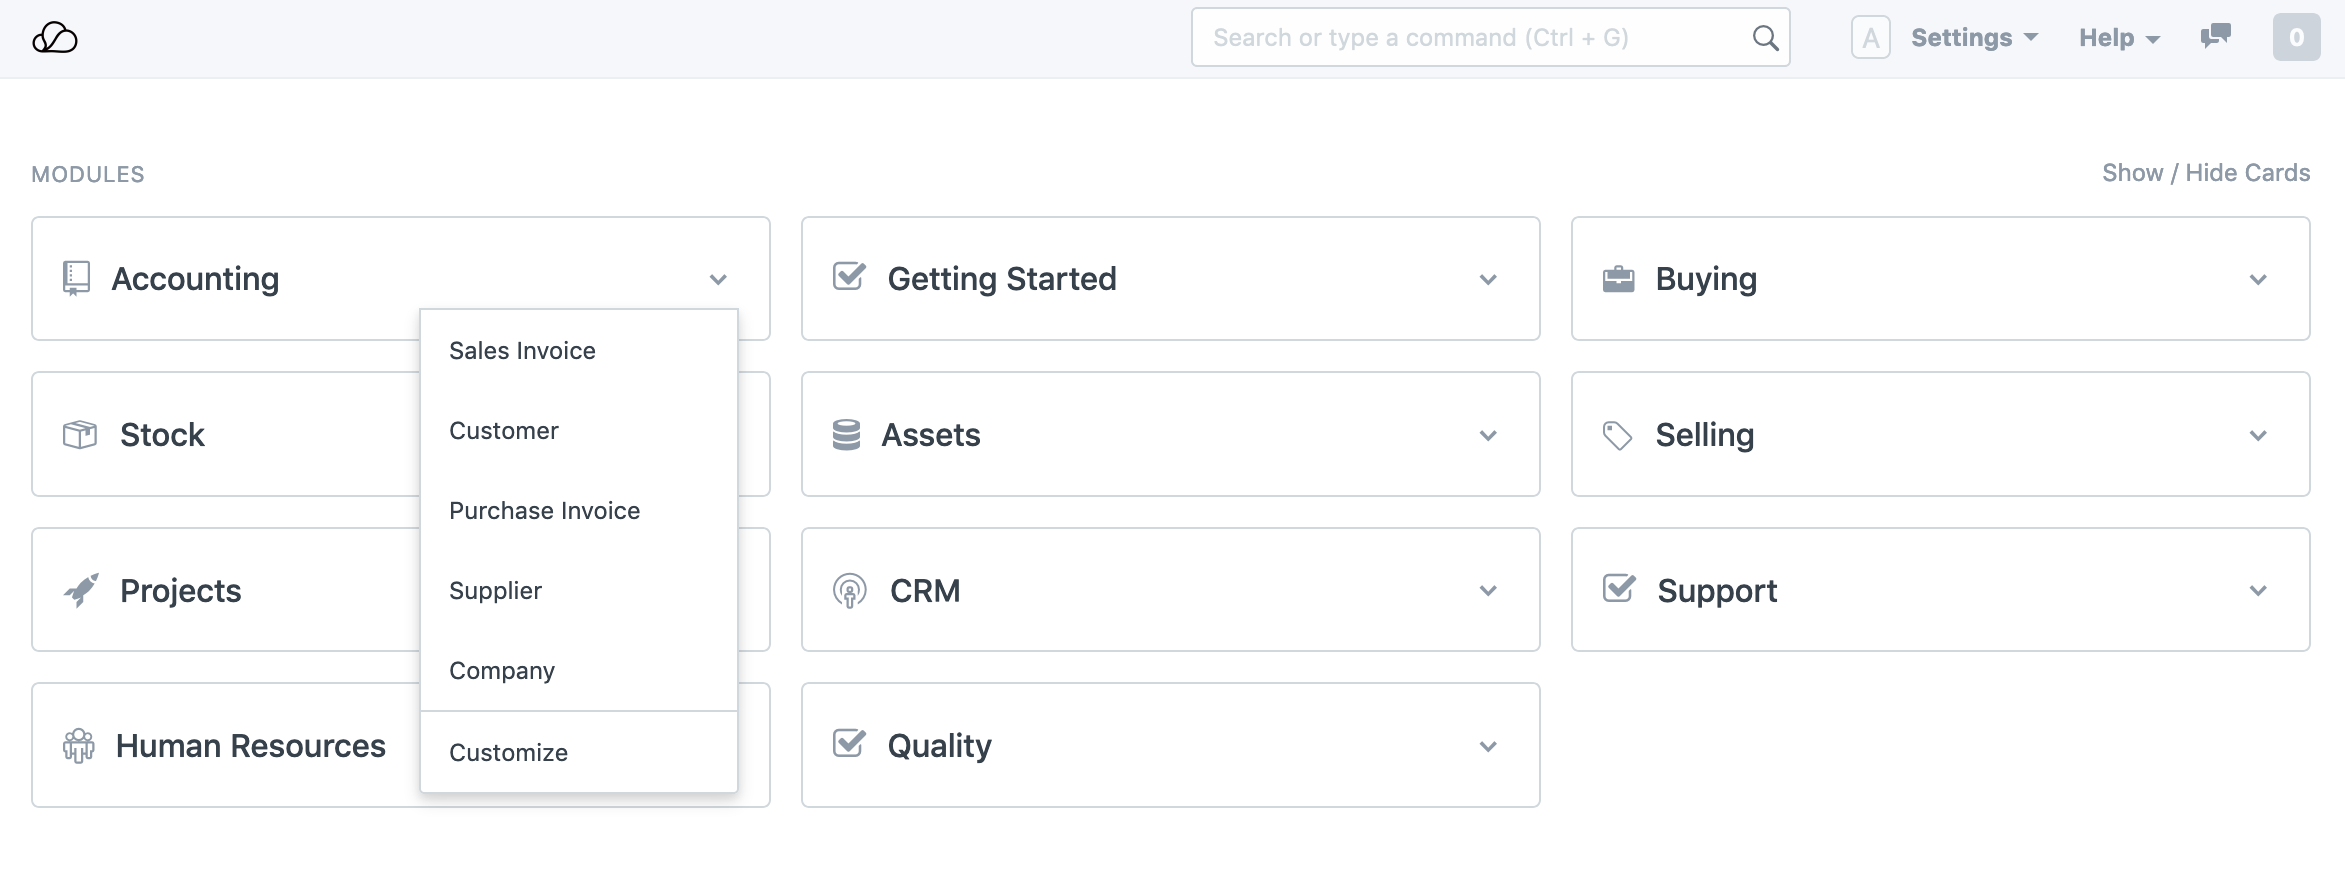Collapse the Accounting dropdown chevron
The width and height of the screenshot is (2345, 874).
pos(718,279)
